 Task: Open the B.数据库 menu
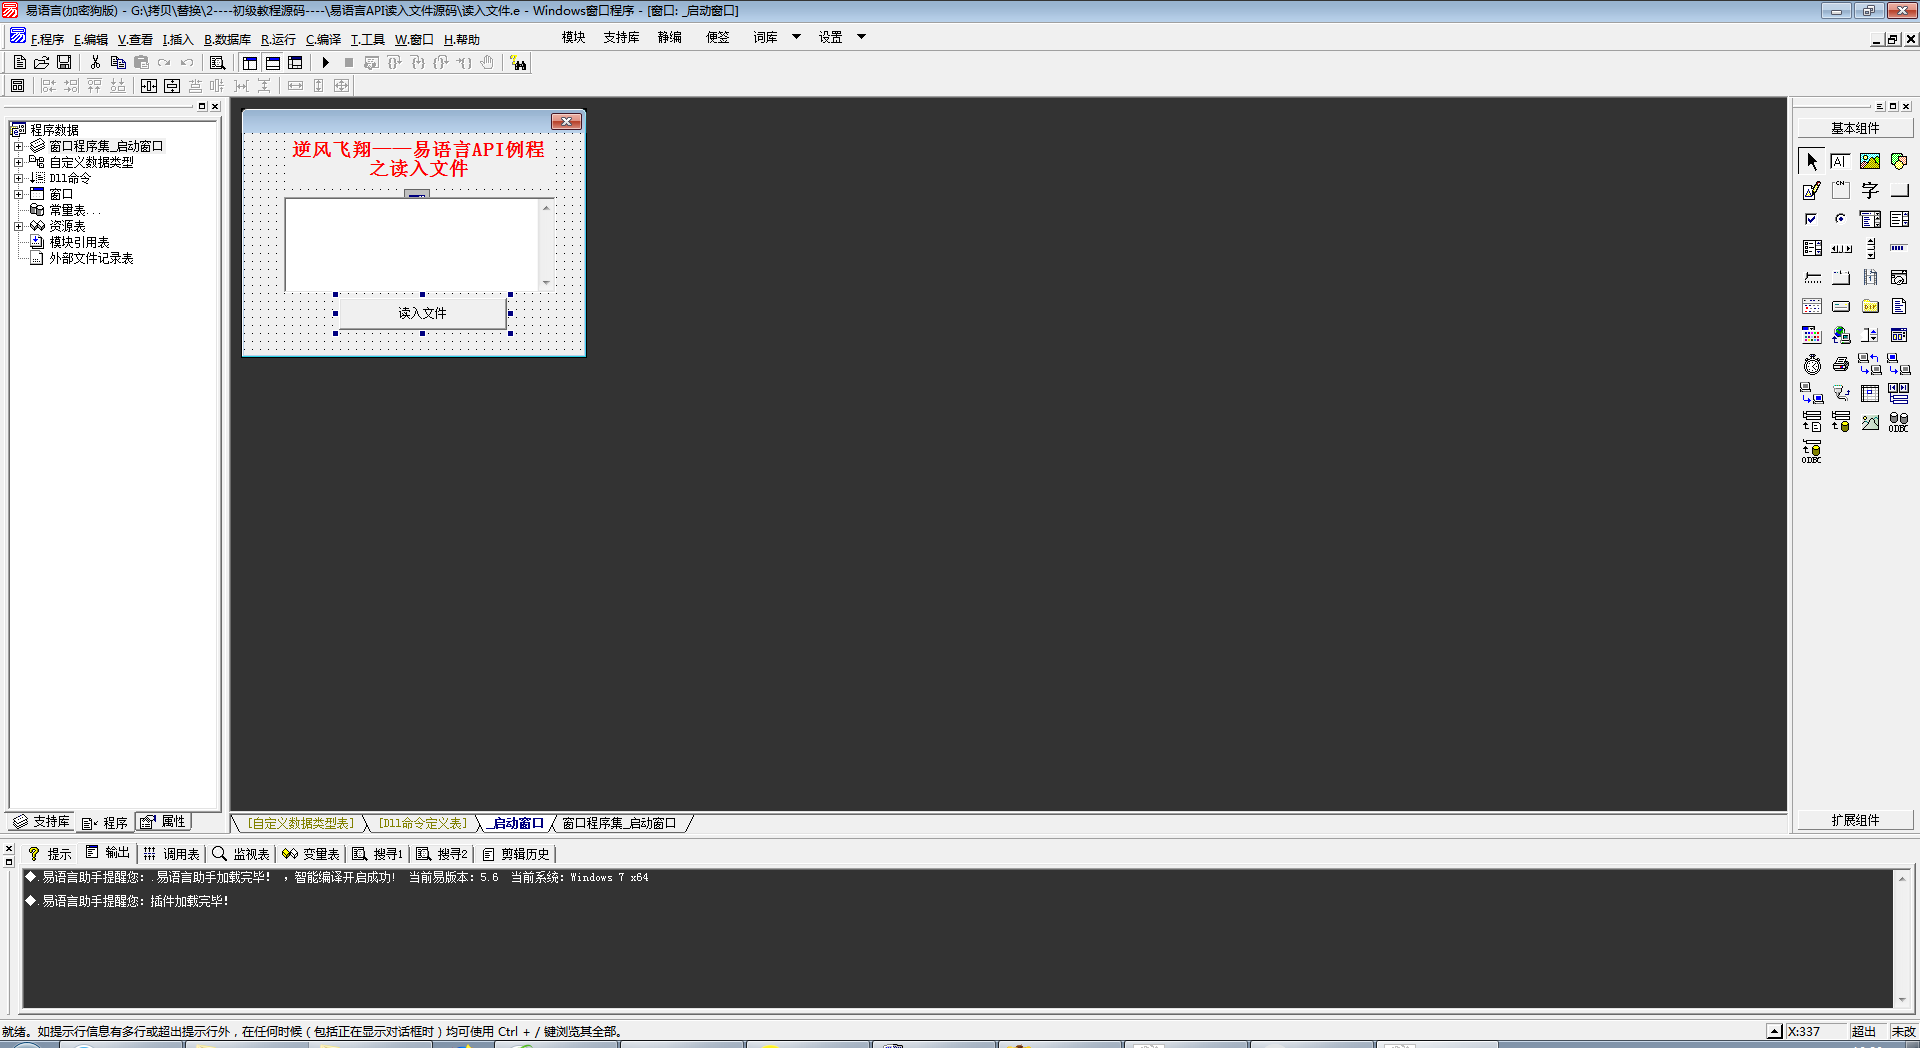click(227, 39)
